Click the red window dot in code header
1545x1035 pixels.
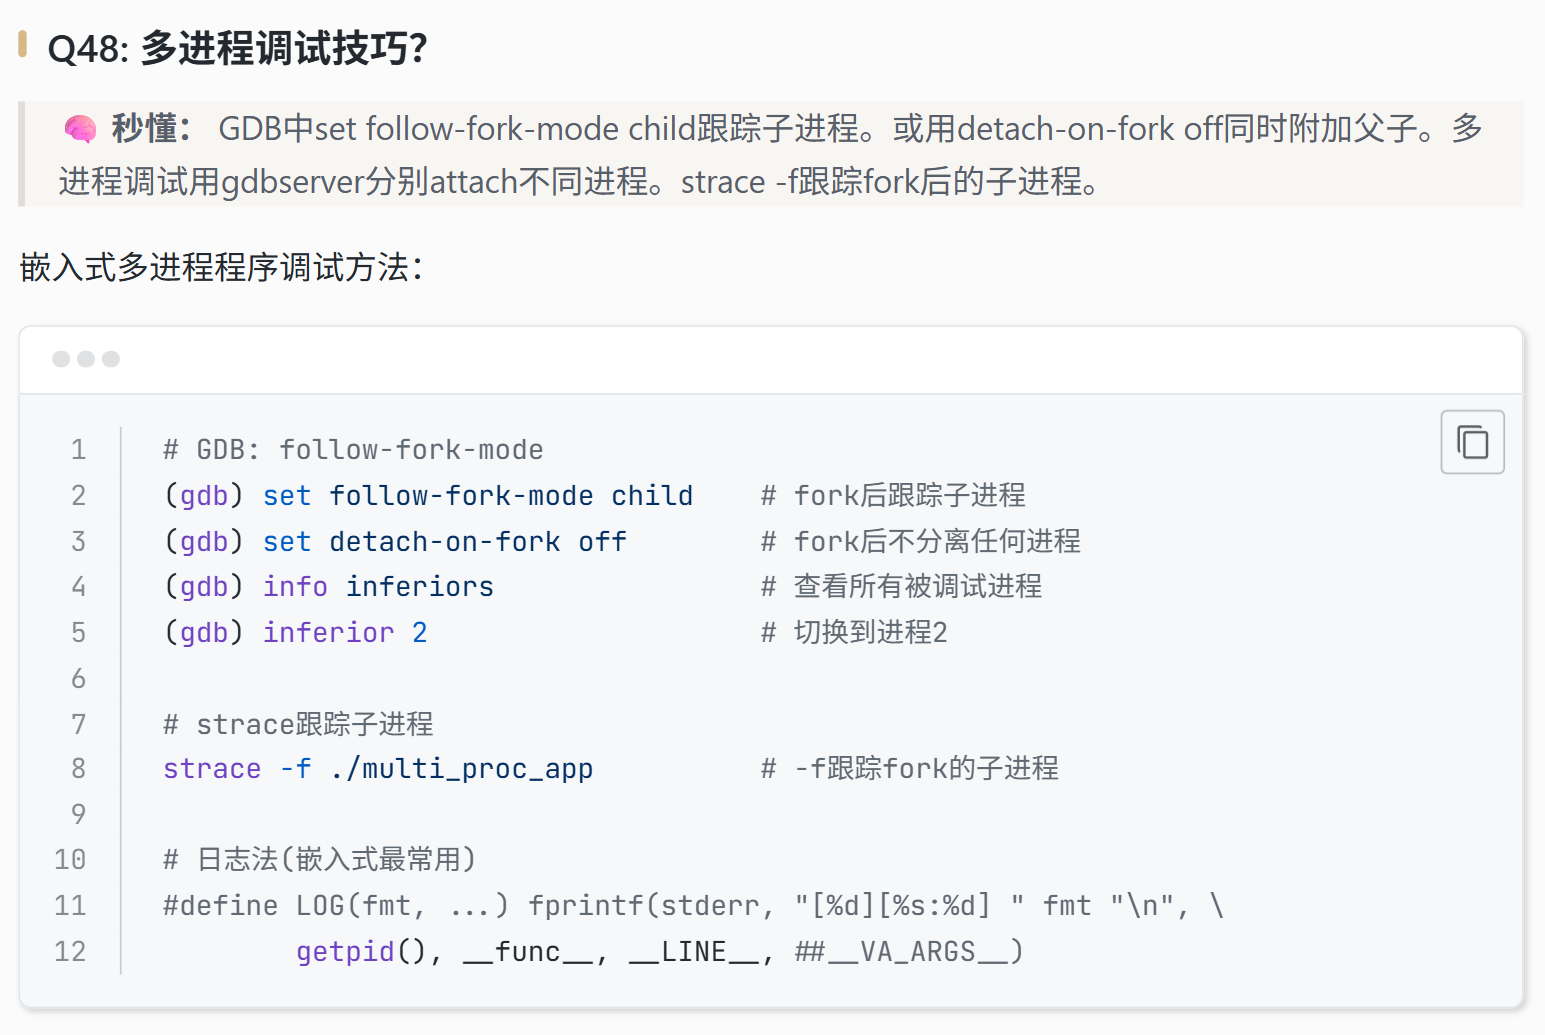(61, 359)
